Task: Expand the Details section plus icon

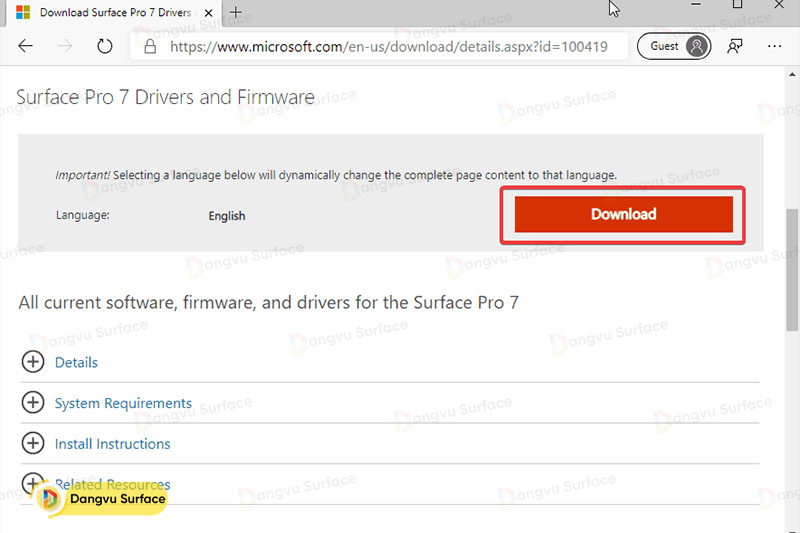Action: point(33,362)
